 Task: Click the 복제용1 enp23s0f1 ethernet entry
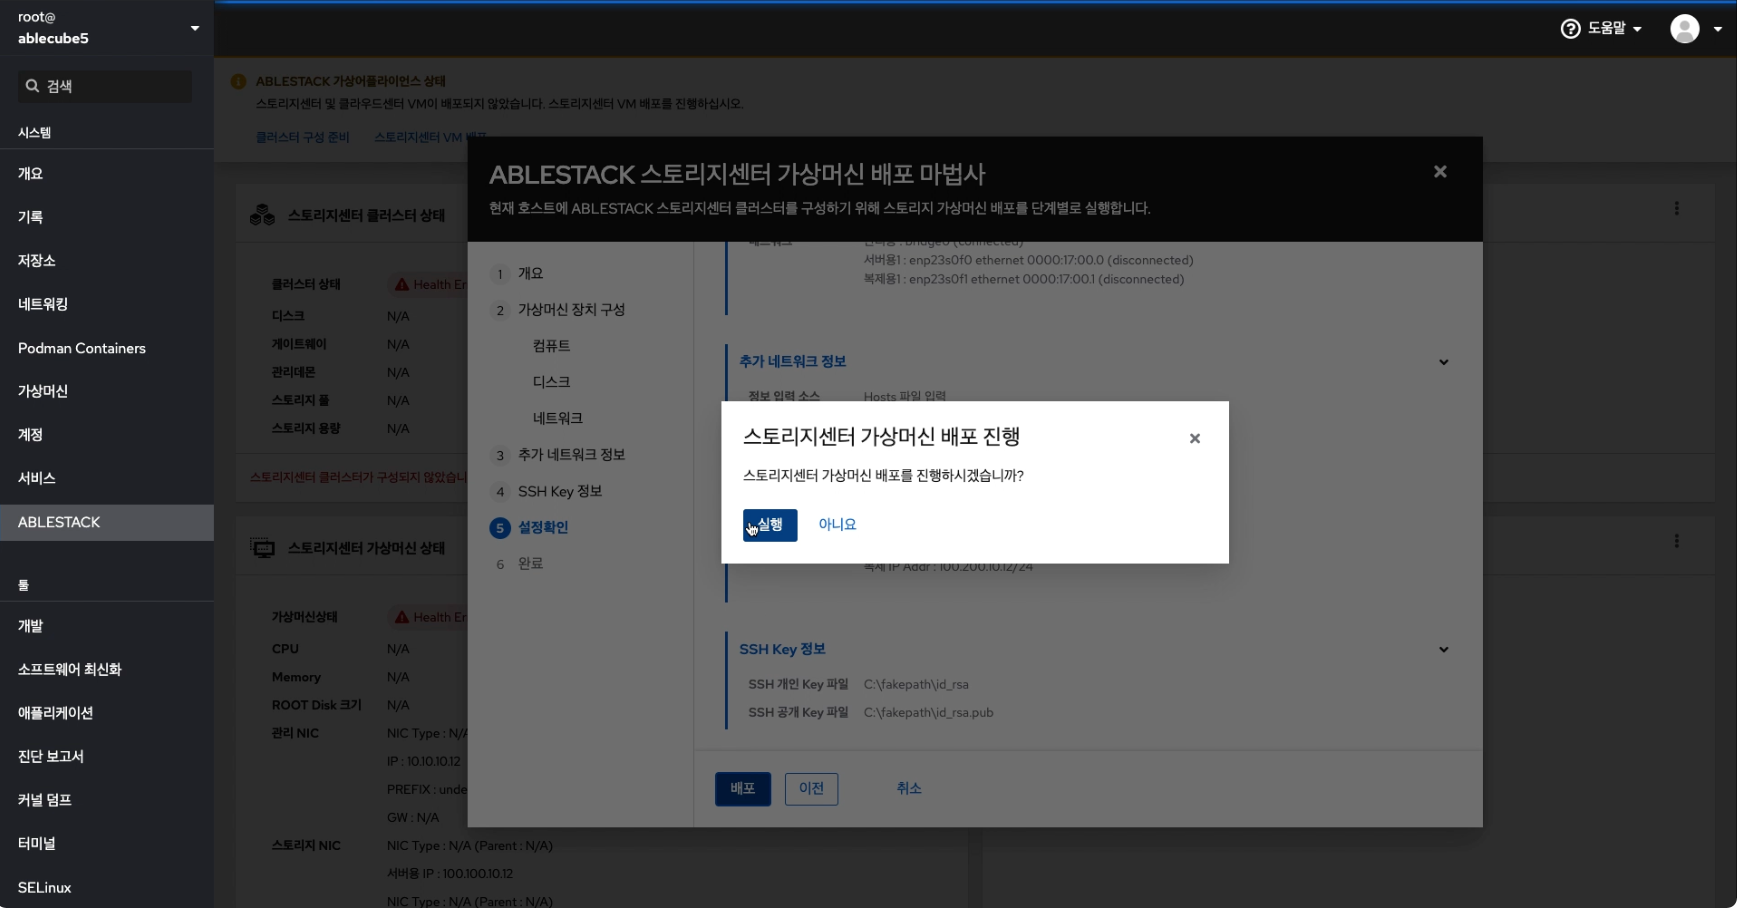click(1023, 279)
